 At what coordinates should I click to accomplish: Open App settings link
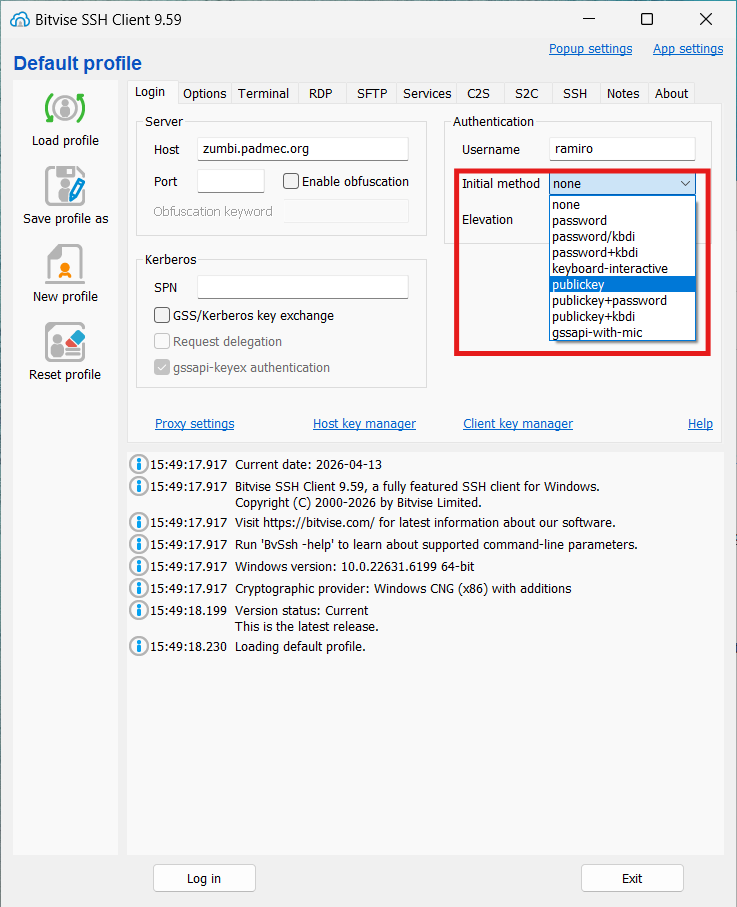688,49
